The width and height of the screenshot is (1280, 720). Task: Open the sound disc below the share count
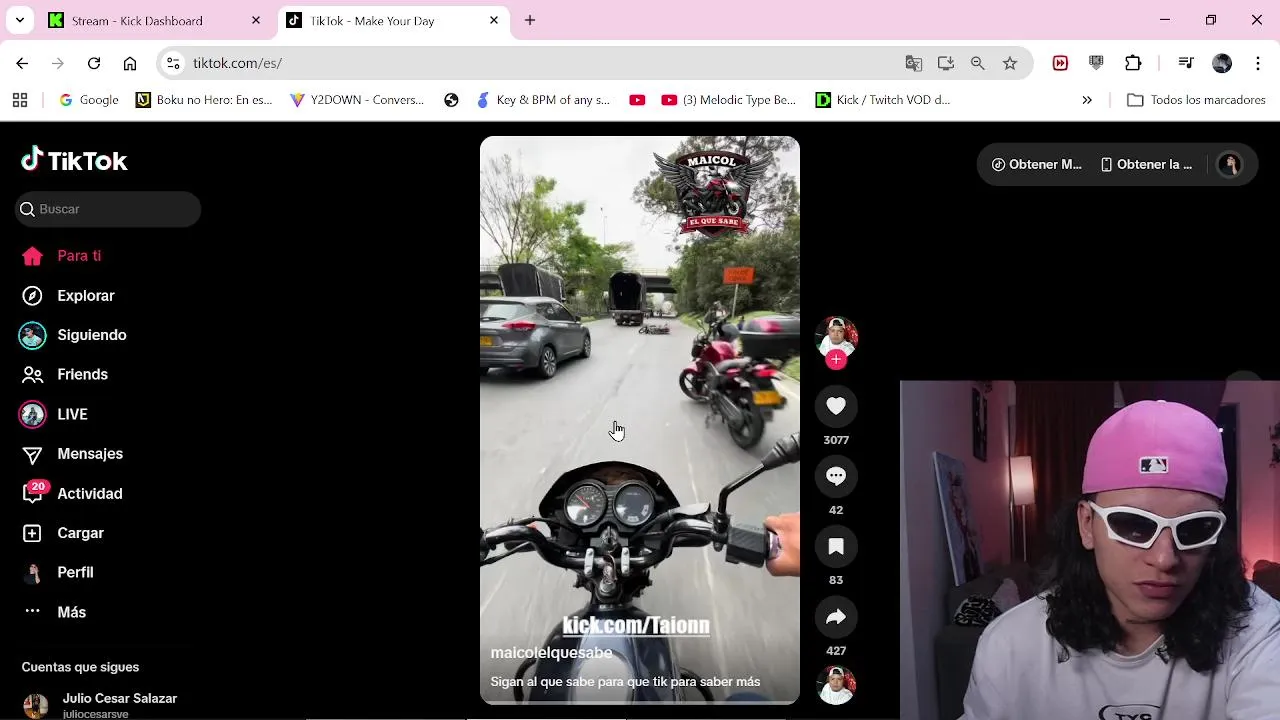click(836, 686)
